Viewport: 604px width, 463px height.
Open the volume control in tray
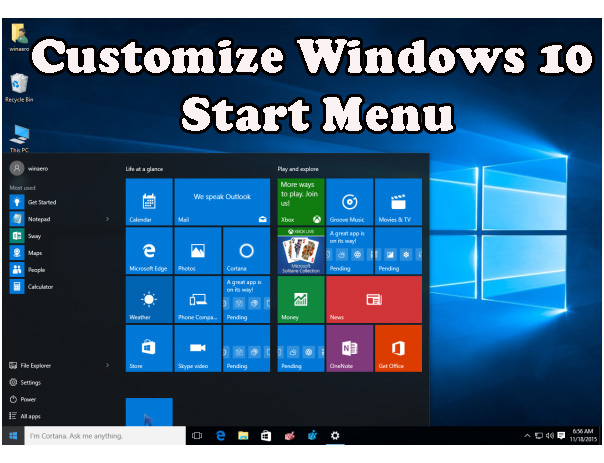pyautogui.click(x=550, y=436)
